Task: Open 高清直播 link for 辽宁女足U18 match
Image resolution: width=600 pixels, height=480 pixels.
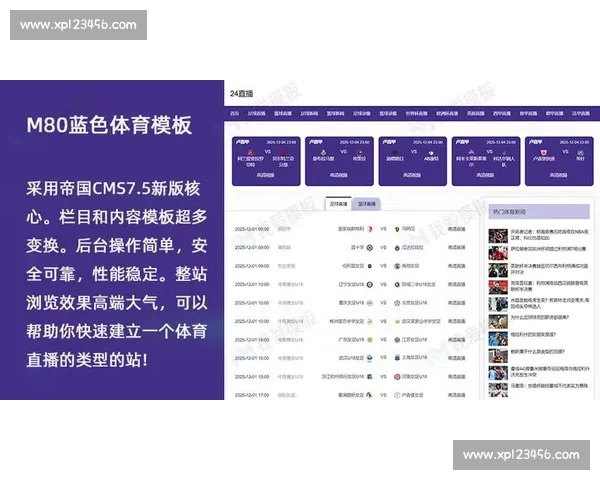Action: coord(456,284)
